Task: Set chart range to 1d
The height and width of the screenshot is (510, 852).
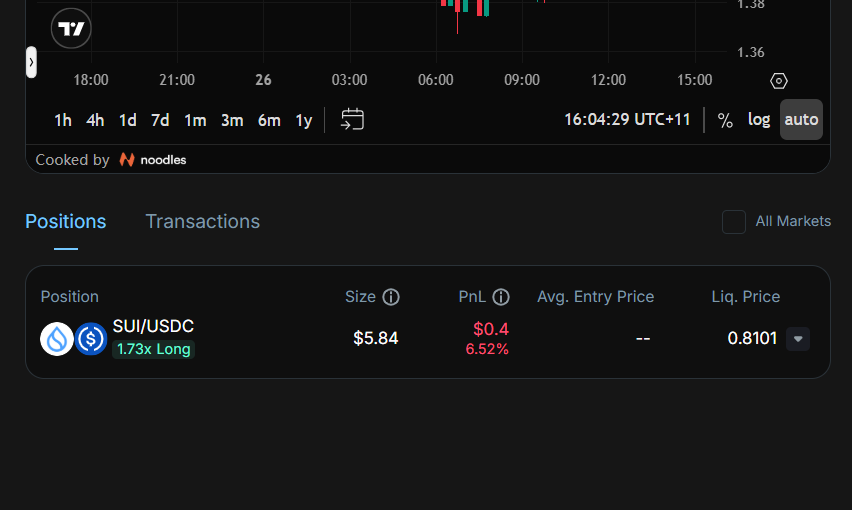Action: click(x=127, y=120)
